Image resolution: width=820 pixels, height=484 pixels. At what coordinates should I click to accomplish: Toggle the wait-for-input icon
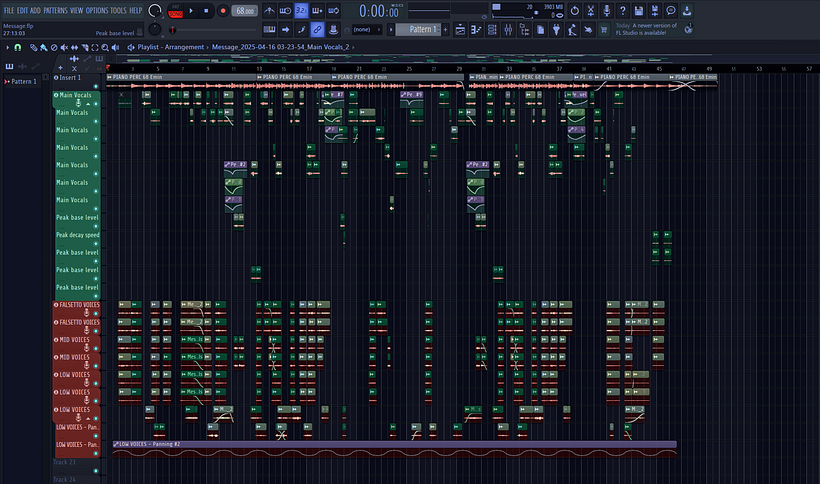tap(285, 10)
